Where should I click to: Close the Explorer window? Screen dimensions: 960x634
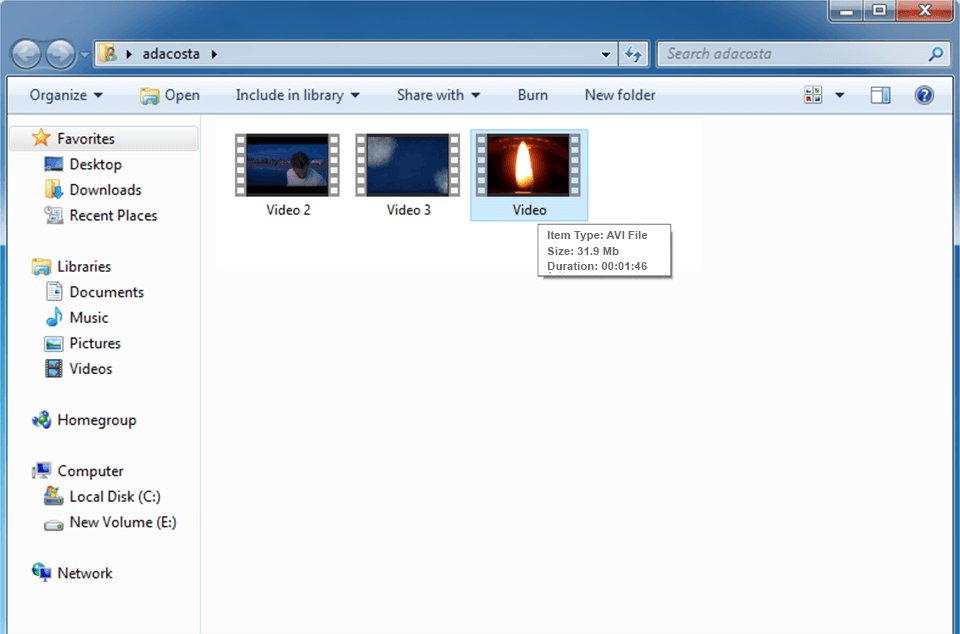click(924, 10)
